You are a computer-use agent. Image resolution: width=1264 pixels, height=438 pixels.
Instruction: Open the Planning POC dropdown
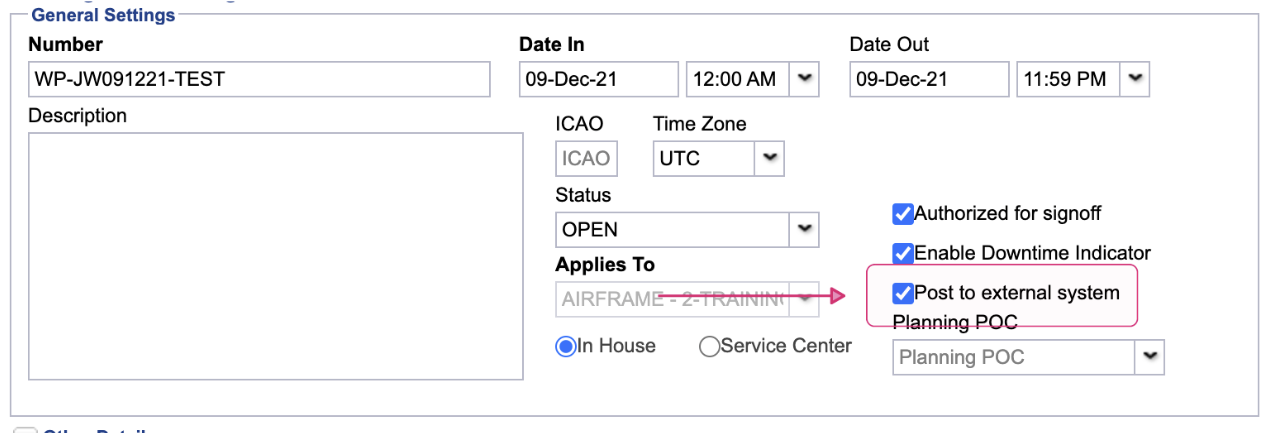click(1150, 357)
